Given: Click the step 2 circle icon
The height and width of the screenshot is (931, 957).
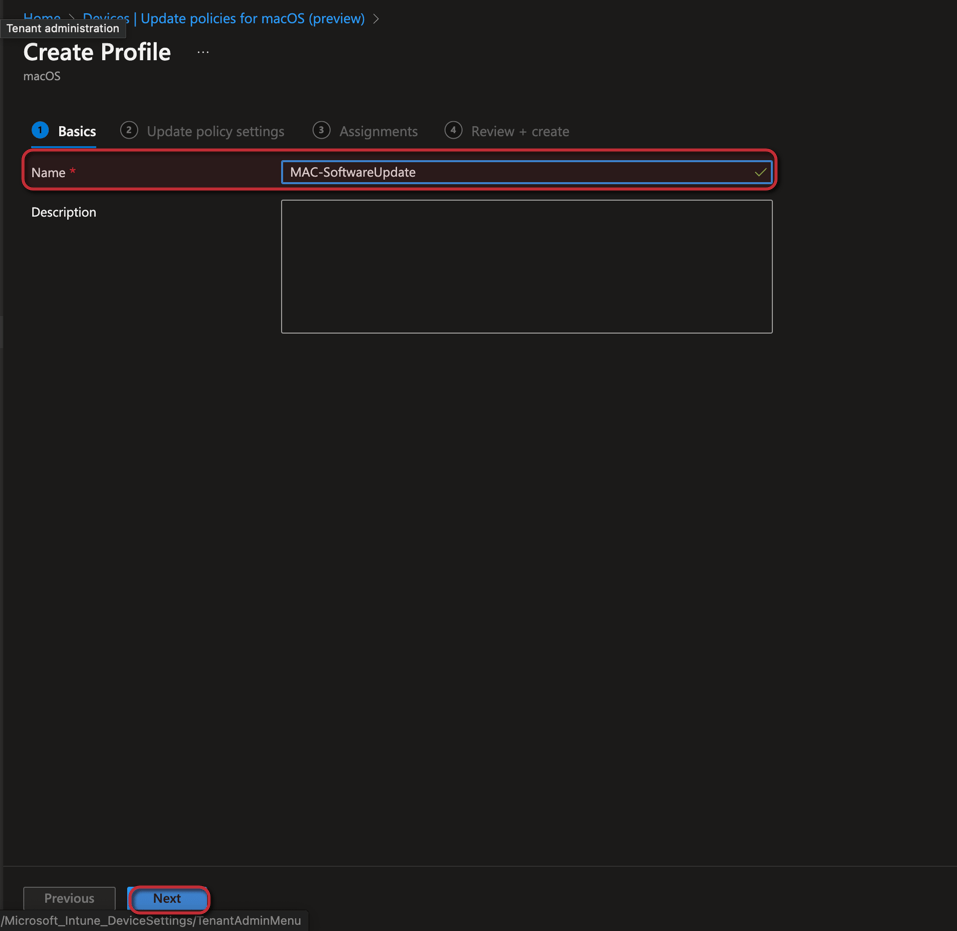Looking at the screenshot, I should pyautogui.click(x=129, y=130).
